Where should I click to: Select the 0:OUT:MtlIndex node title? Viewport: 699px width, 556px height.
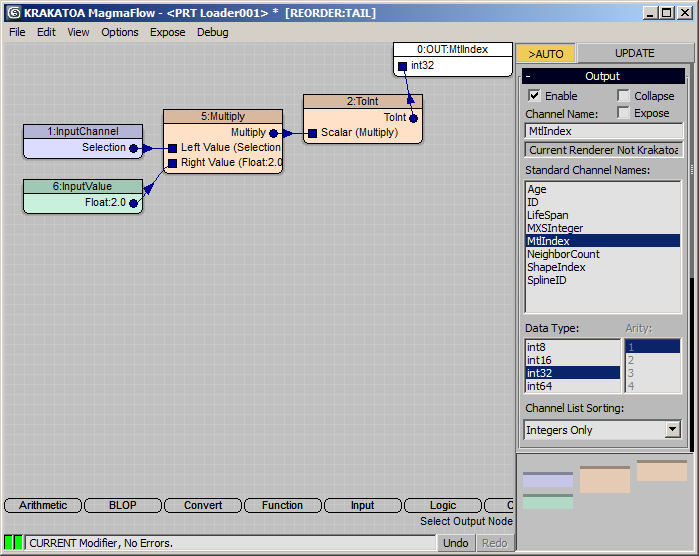[452, 49]
